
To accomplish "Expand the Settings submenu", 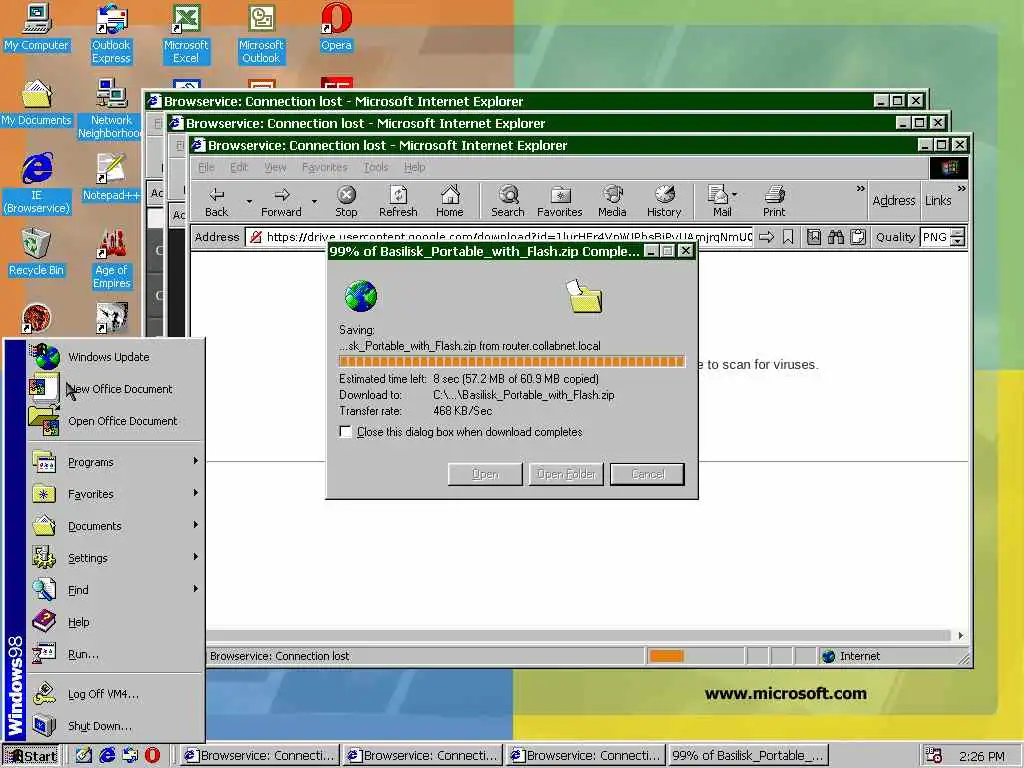I will point(116,558).
